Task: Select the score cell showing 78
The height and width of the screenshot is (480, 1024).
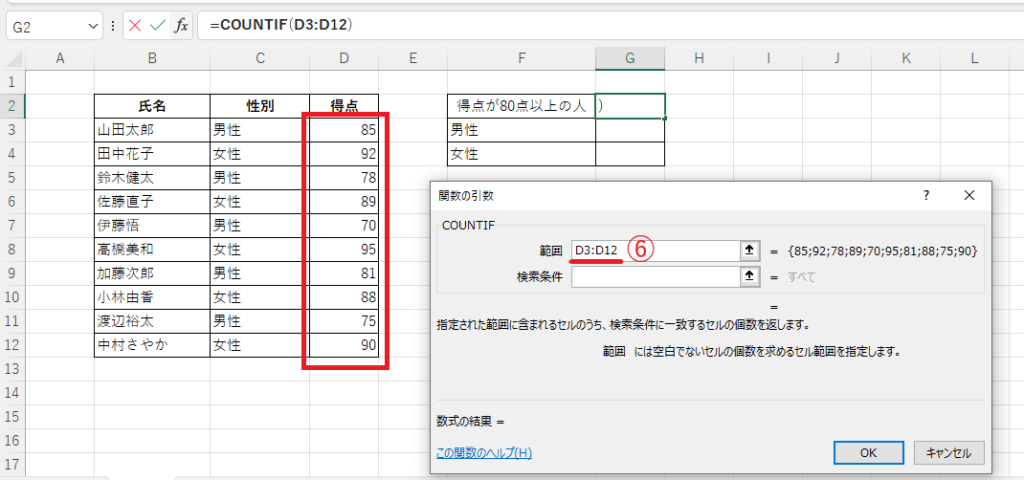Action: pos(344,178)
